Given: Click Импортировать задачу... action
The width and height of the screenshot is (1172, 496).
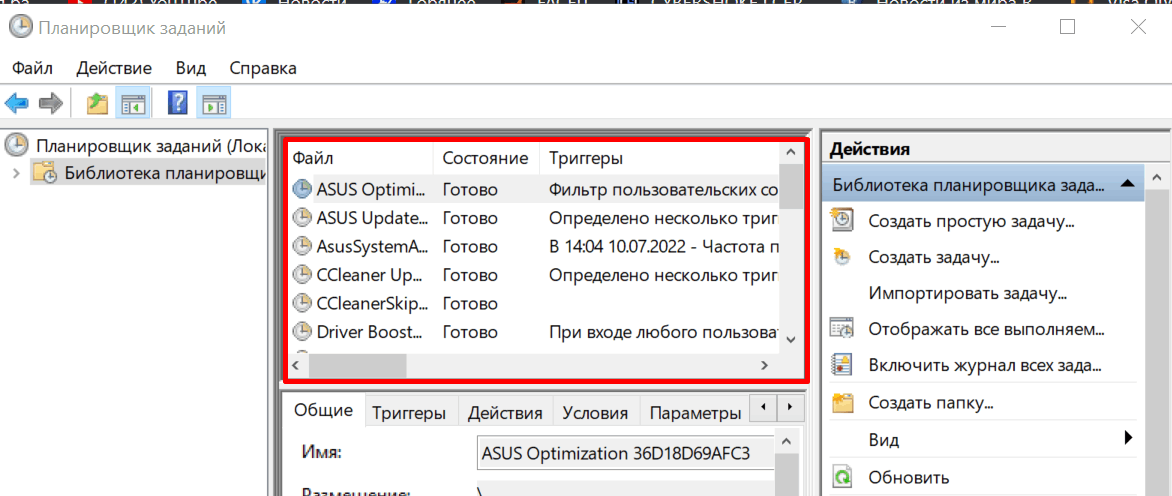Looking at the screenshot, I should (966, 293).
